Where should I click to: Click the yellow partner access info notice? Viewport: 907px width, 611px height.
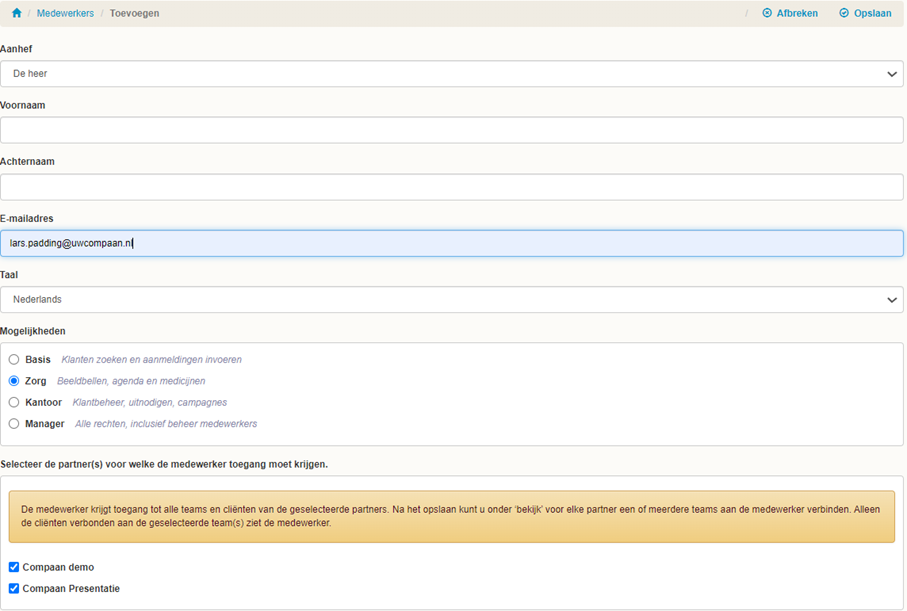pyautogui.click(x=452, y=517)
